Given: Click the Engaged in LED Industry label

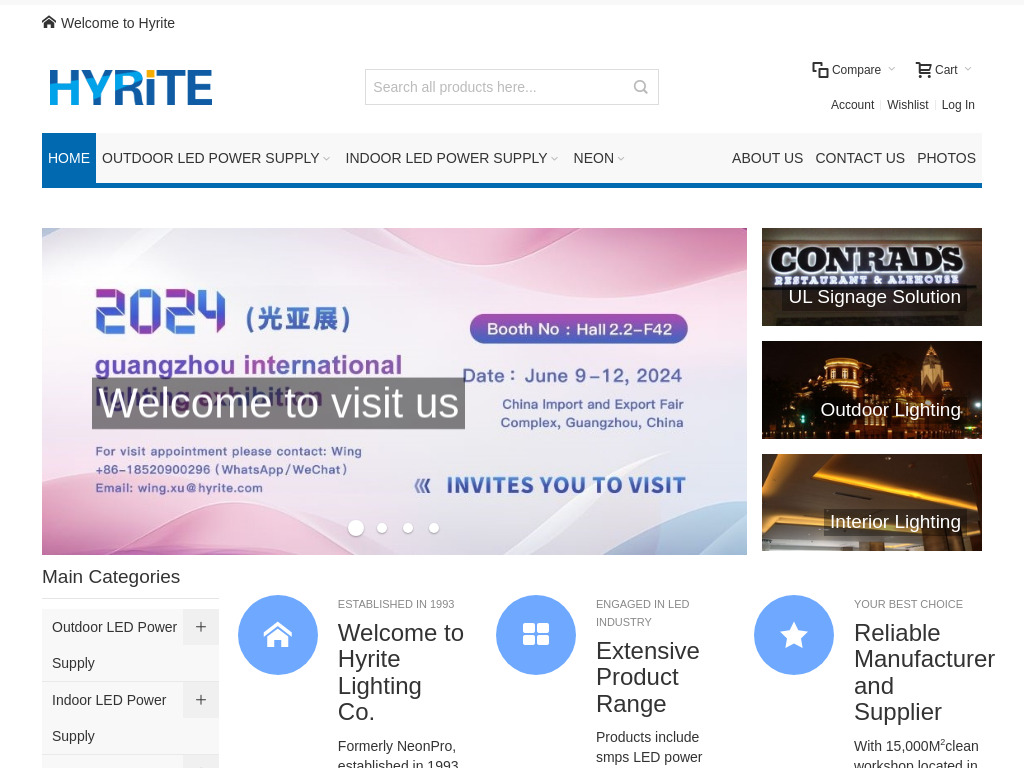Looking at the screenshot, I should (643, 613).
